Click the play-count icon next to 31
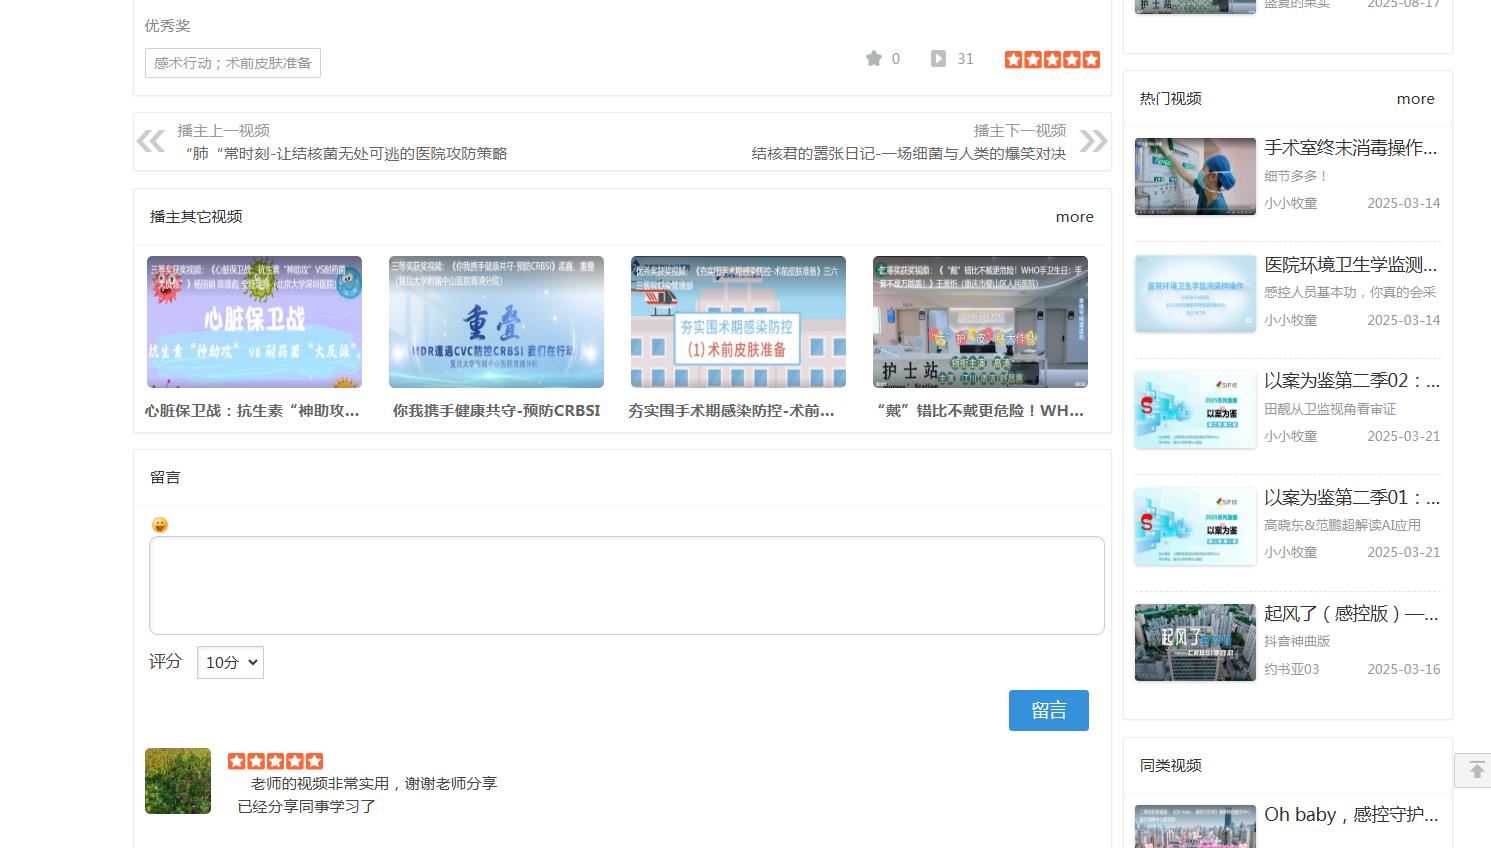The image size is (1491, 848). point(937,58)
